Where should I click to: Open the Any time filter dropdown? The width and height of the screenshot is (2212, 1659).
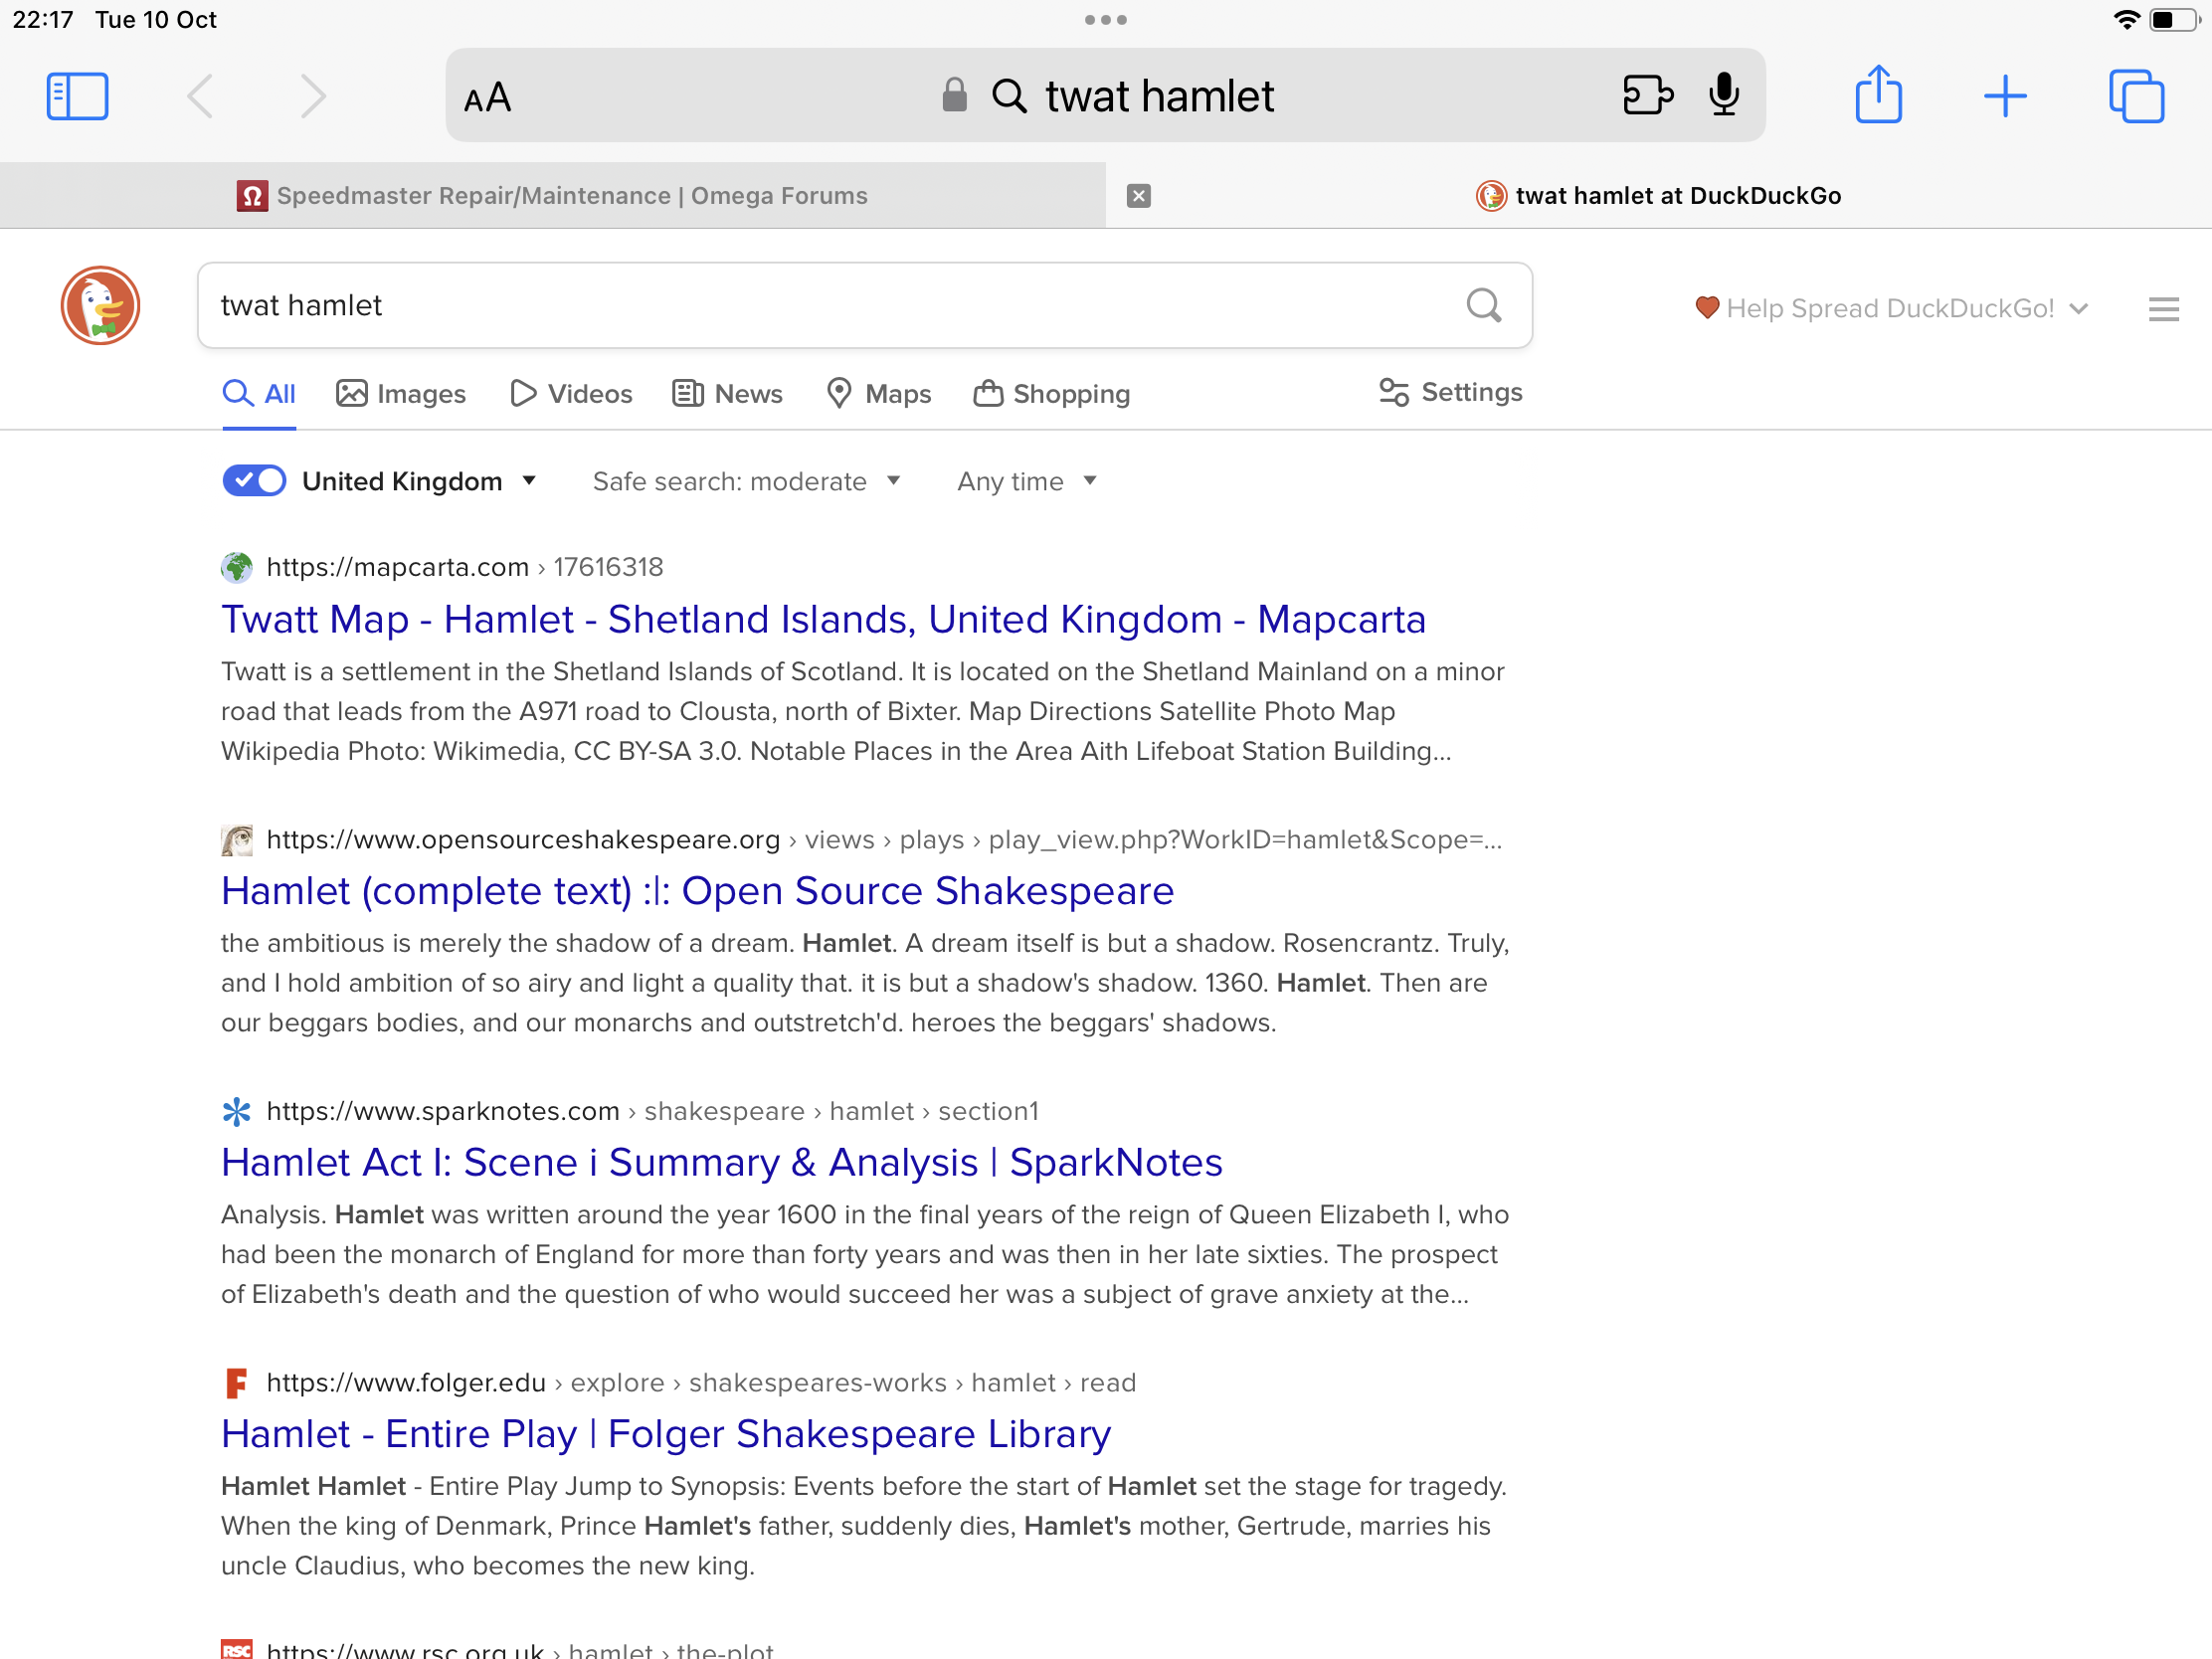(x=1026, y=481)
